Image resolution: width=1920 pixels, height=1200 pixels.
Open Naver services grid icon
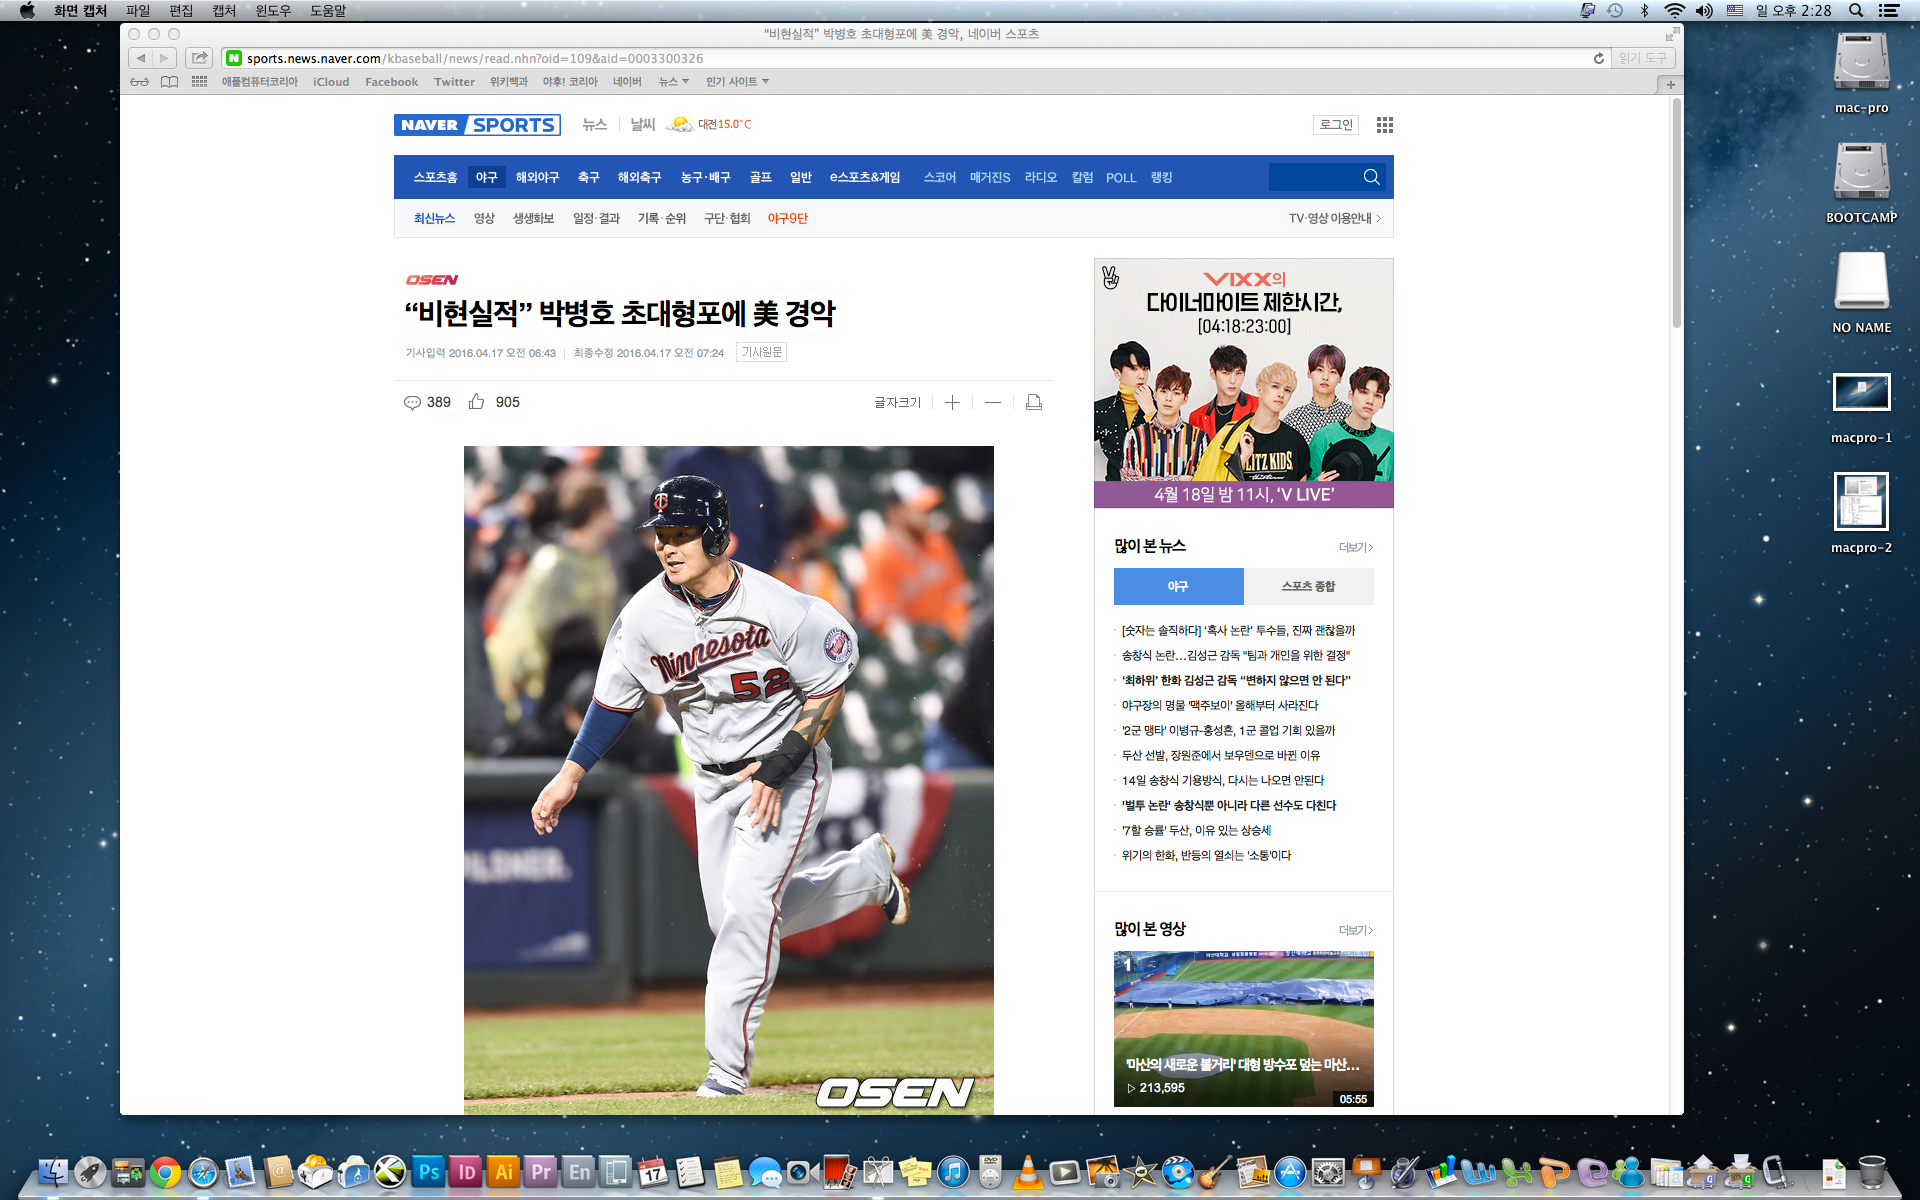(x=1384, y=125)
